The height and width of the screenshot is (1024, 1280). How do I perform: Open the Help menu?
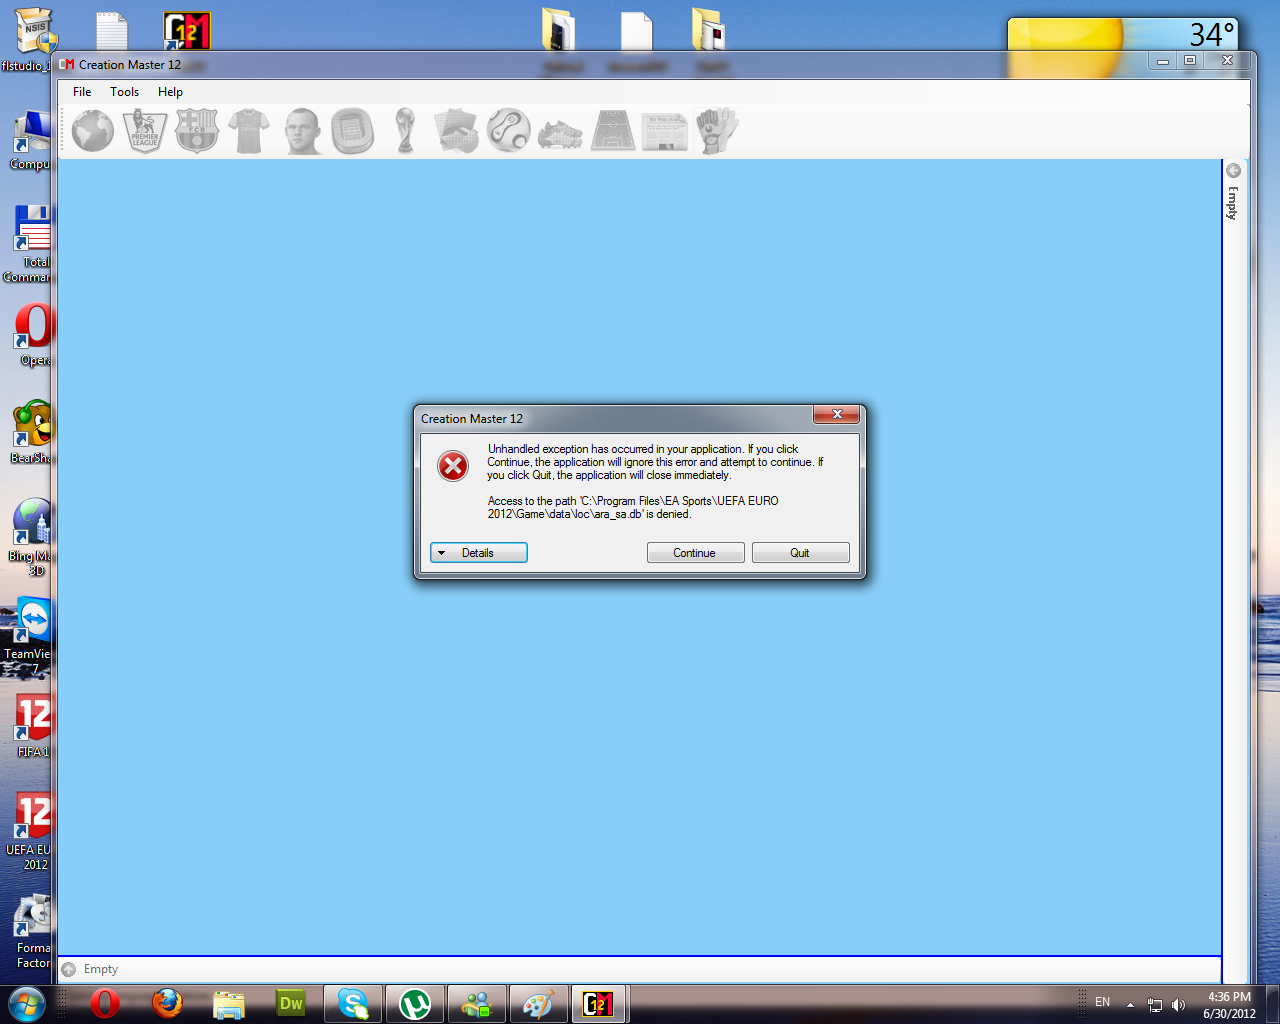[170, 92]
